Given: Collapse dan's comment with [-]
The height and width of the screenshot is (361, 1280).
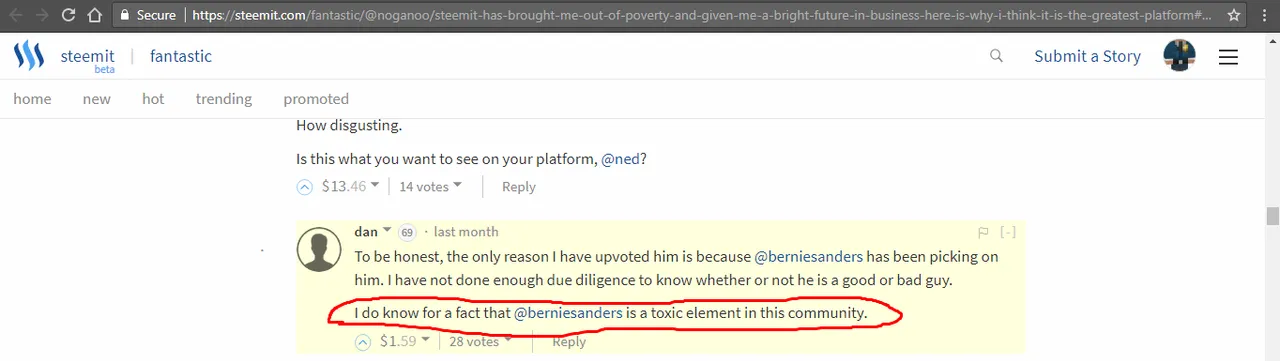Looking at the screenshot, I should 1008,232.
